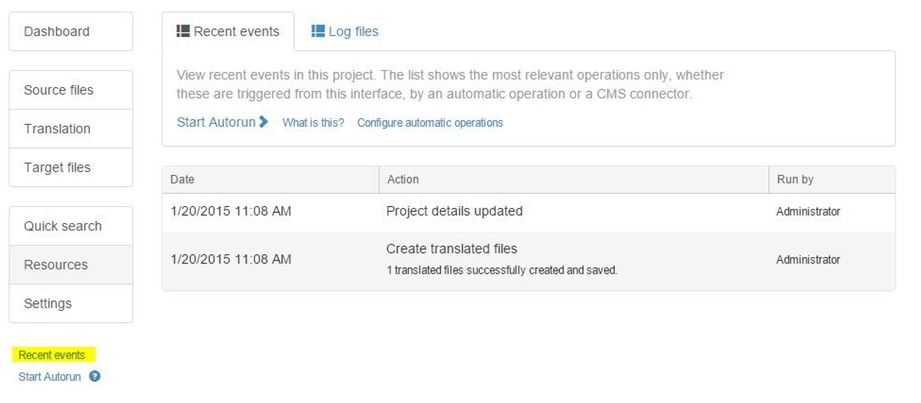Click the Start Autorun link in main panel

tap(216, 122)
